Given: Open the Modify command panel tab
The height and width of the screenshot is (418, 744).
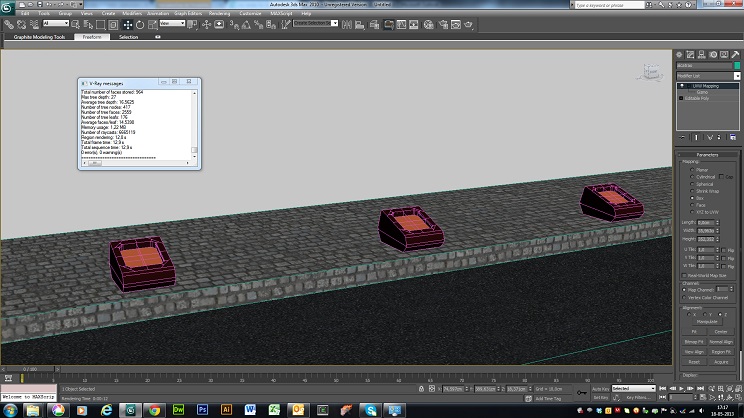Looking at the screenshot, I should [x=690, y=55].
